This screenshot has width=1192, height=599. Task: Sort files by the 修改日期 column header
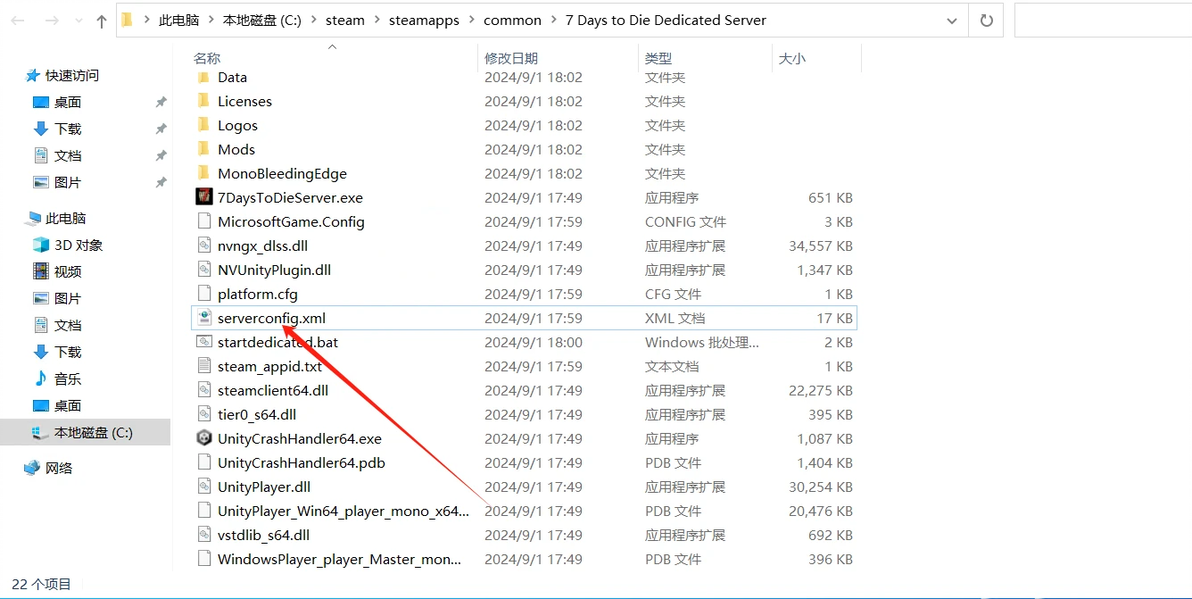(x=511, y=59)
